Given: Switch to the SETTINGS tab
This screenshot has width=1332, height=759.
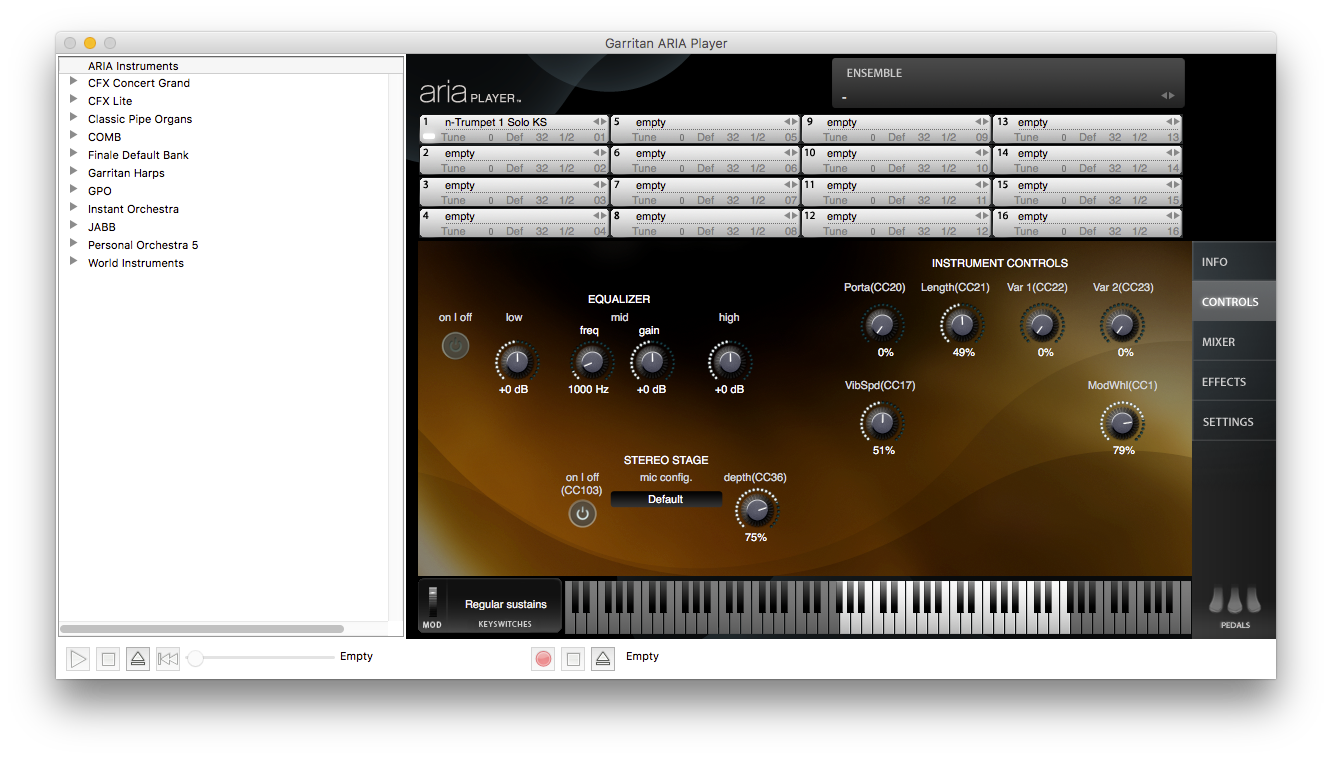Looking at the screenshot, I should pyautogui.click(x=1234, y=422).
